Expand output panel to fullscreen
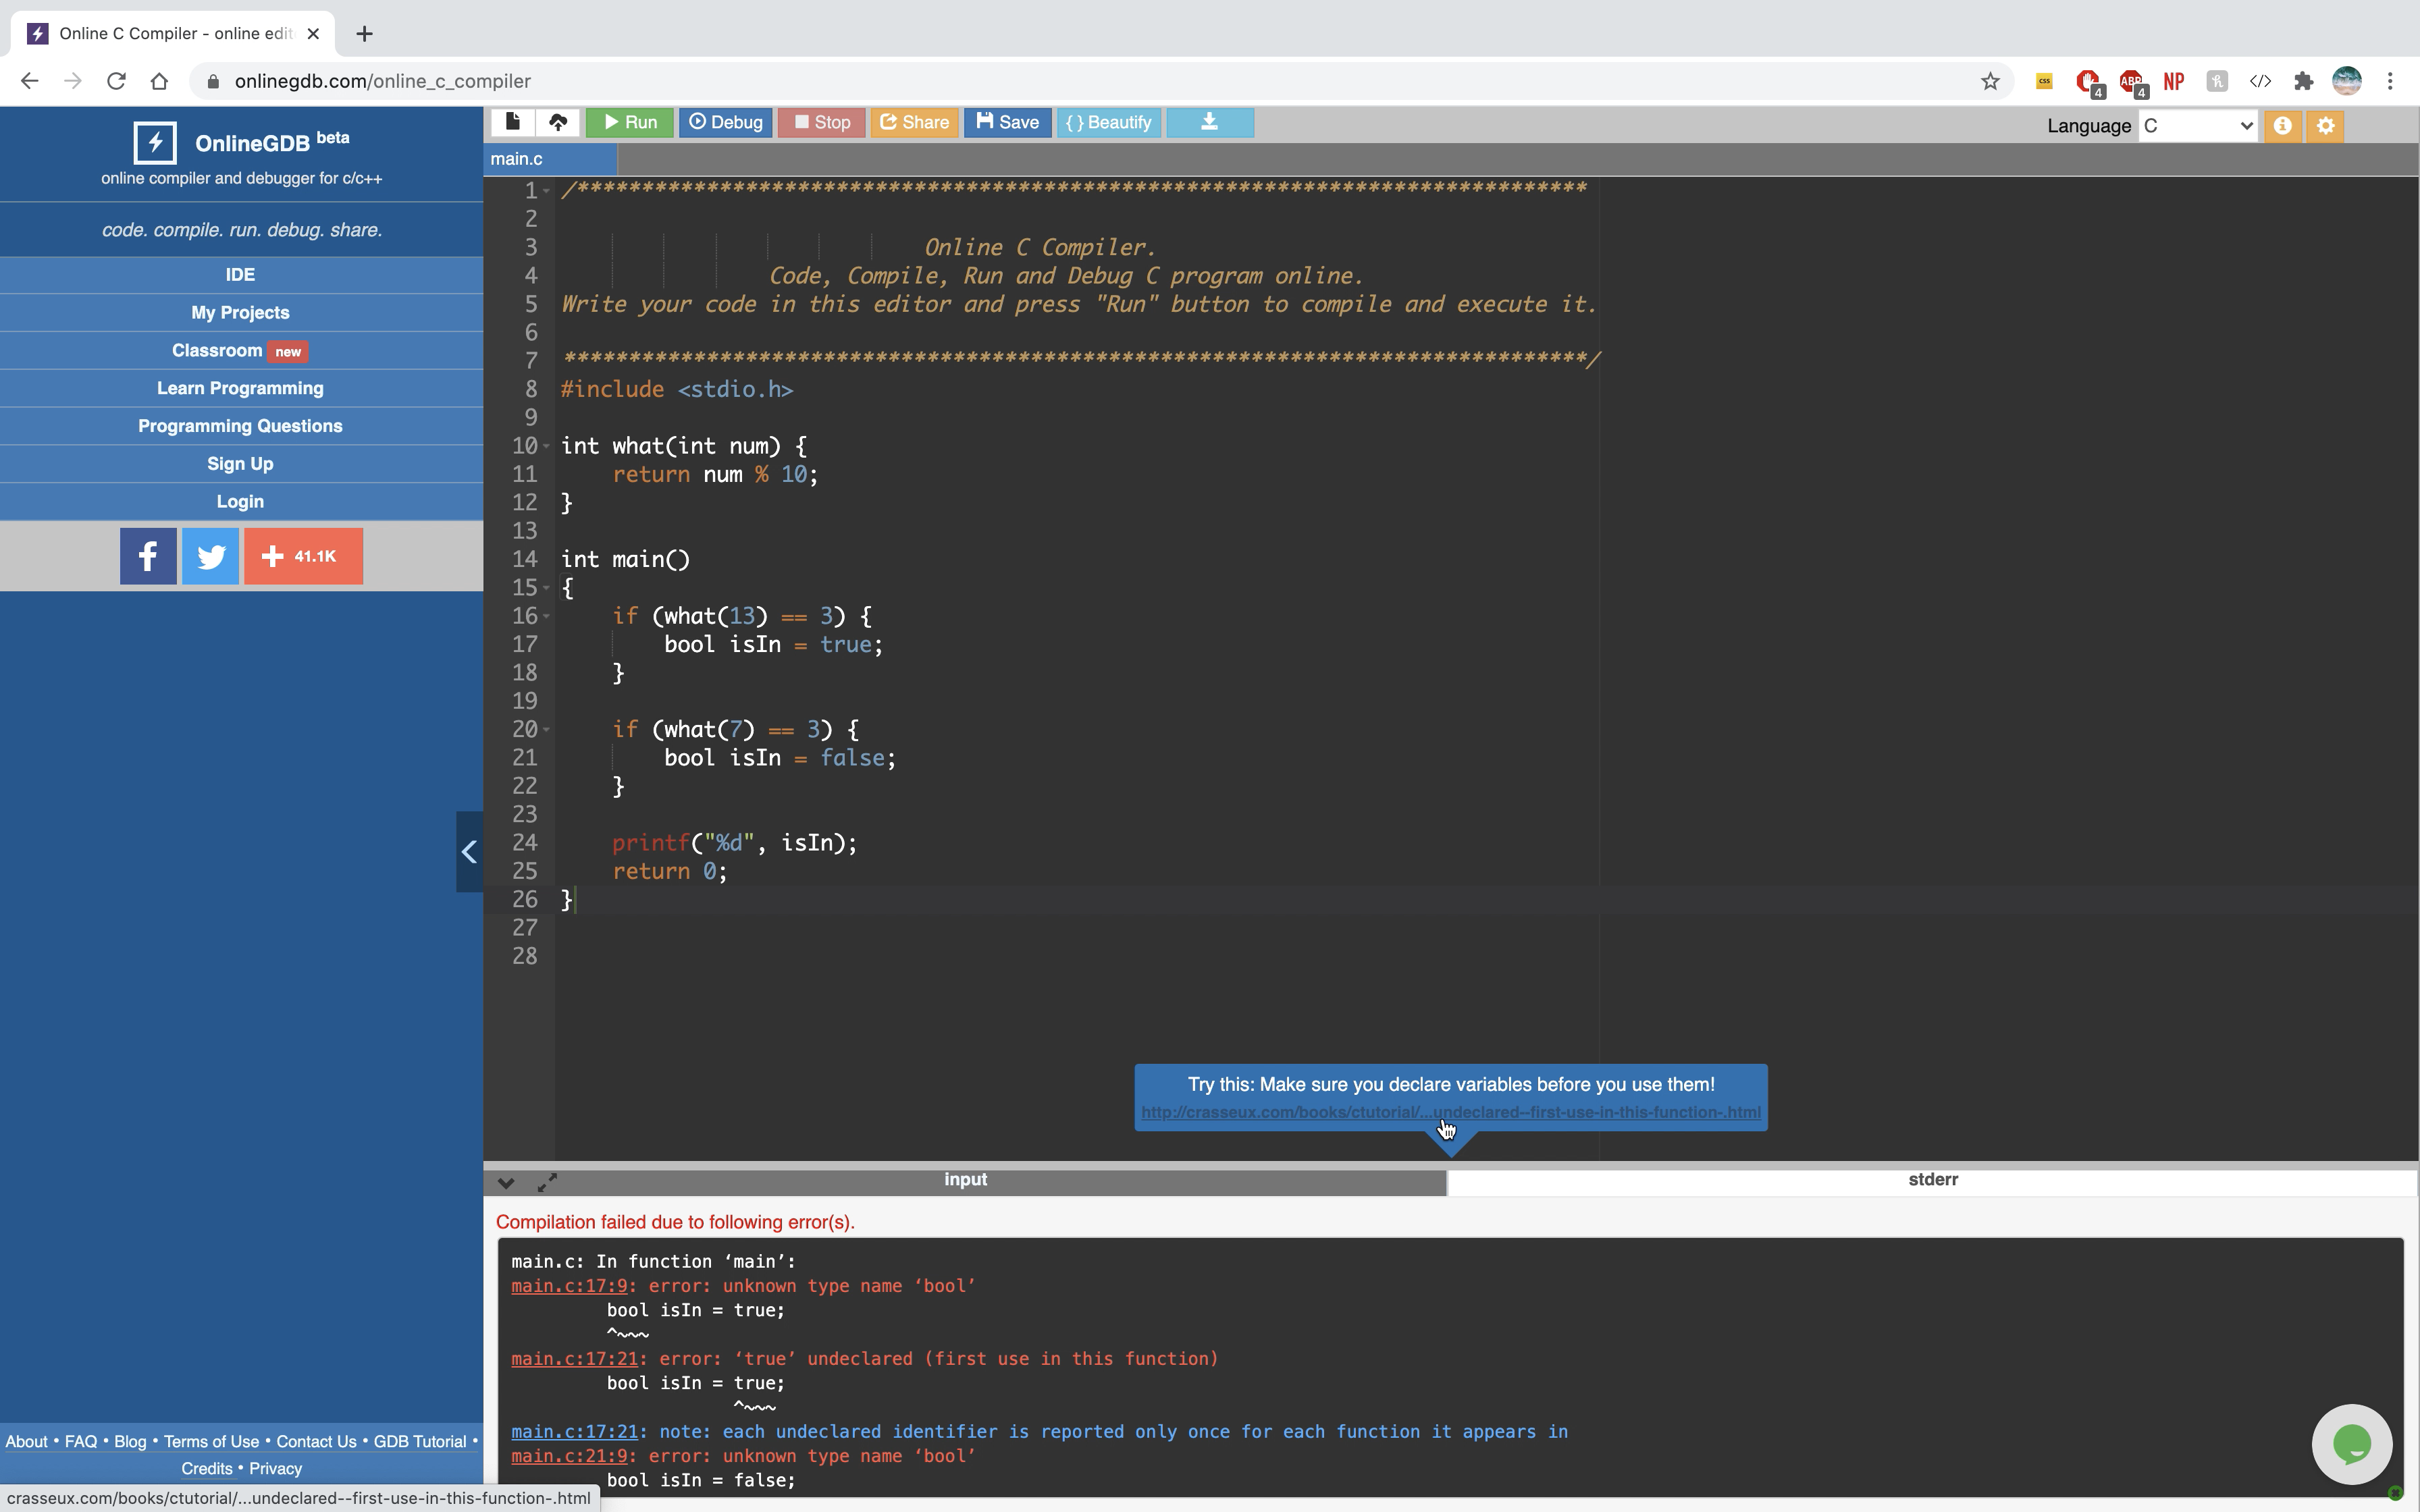Viewport: 2420px width, 1512px height. coord(547,1183)
